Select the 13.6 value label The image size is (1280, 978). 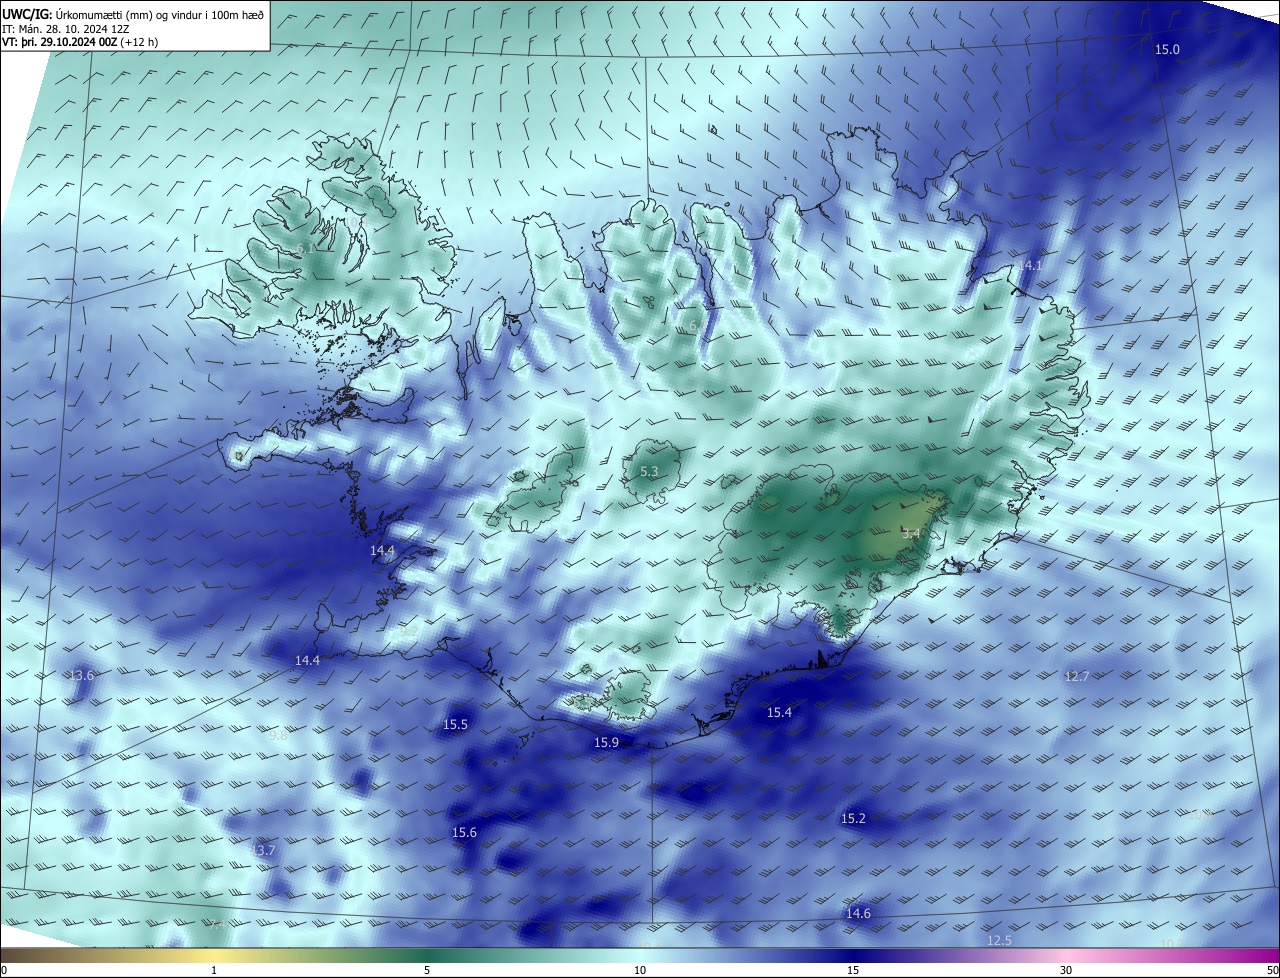pyautogui.click(x=81, y=675)
